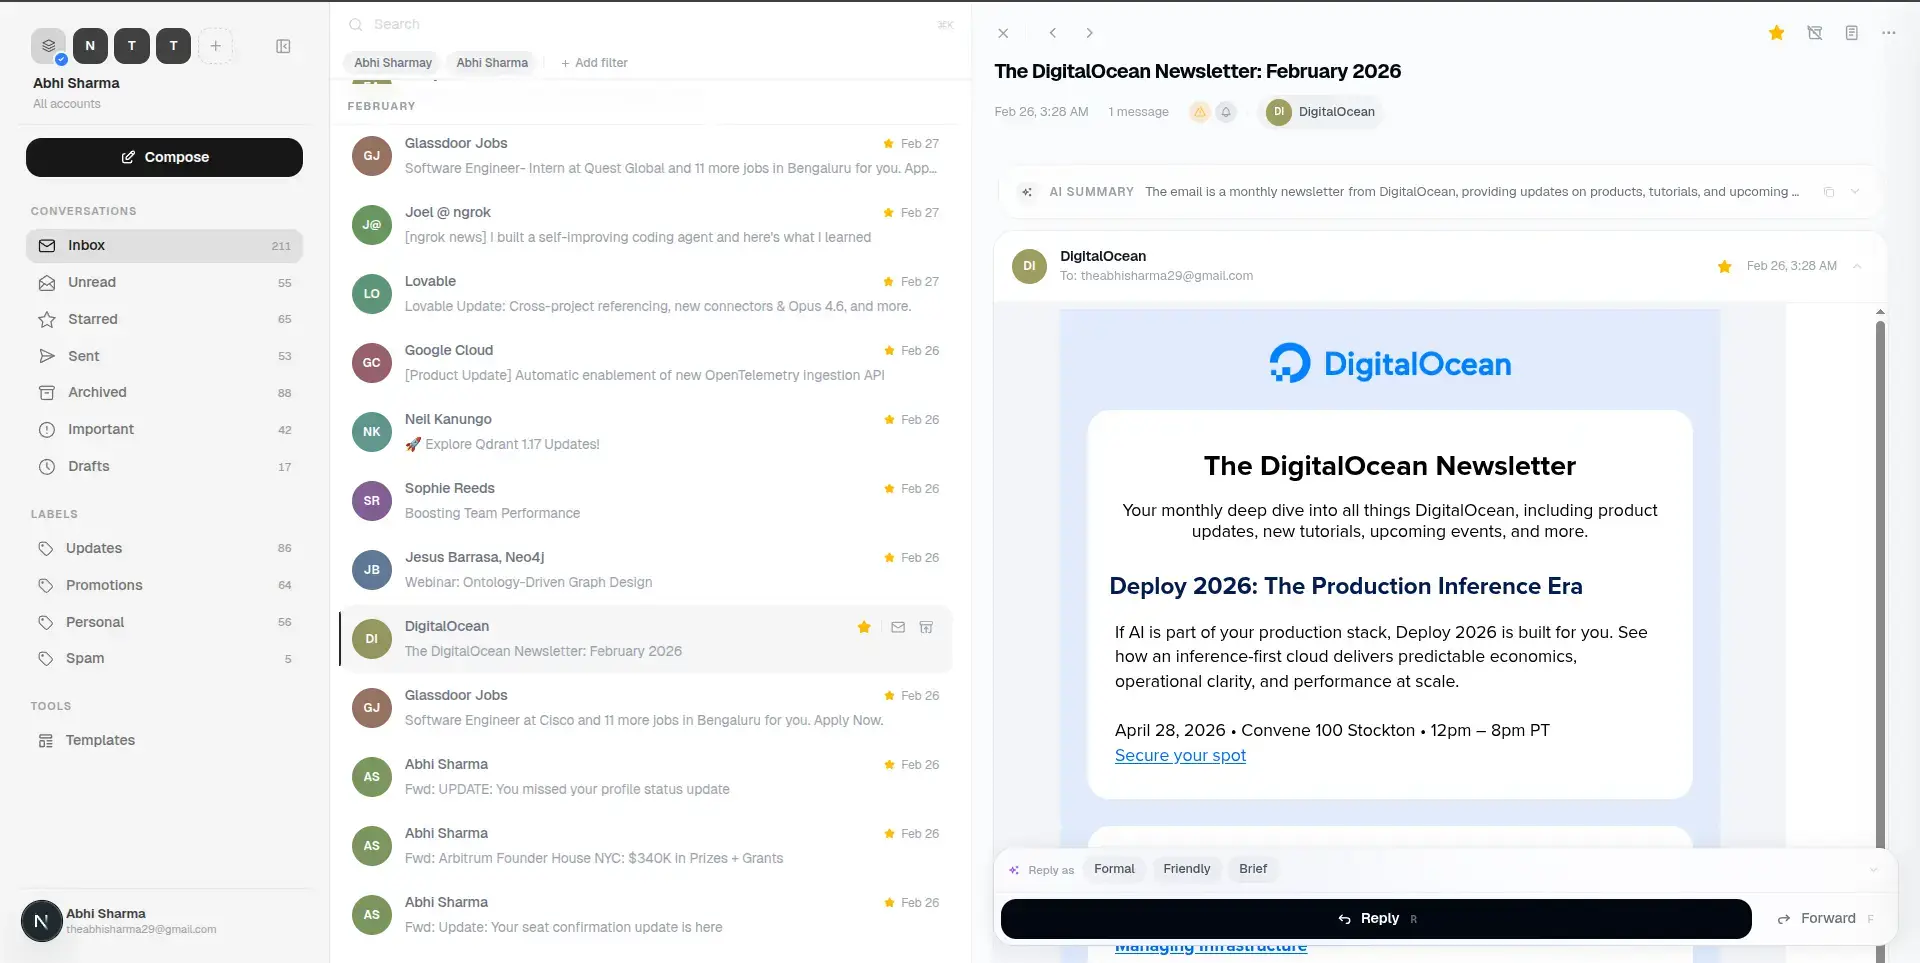
Task: Switch to the Drafts section
Action: pos(89,466)
